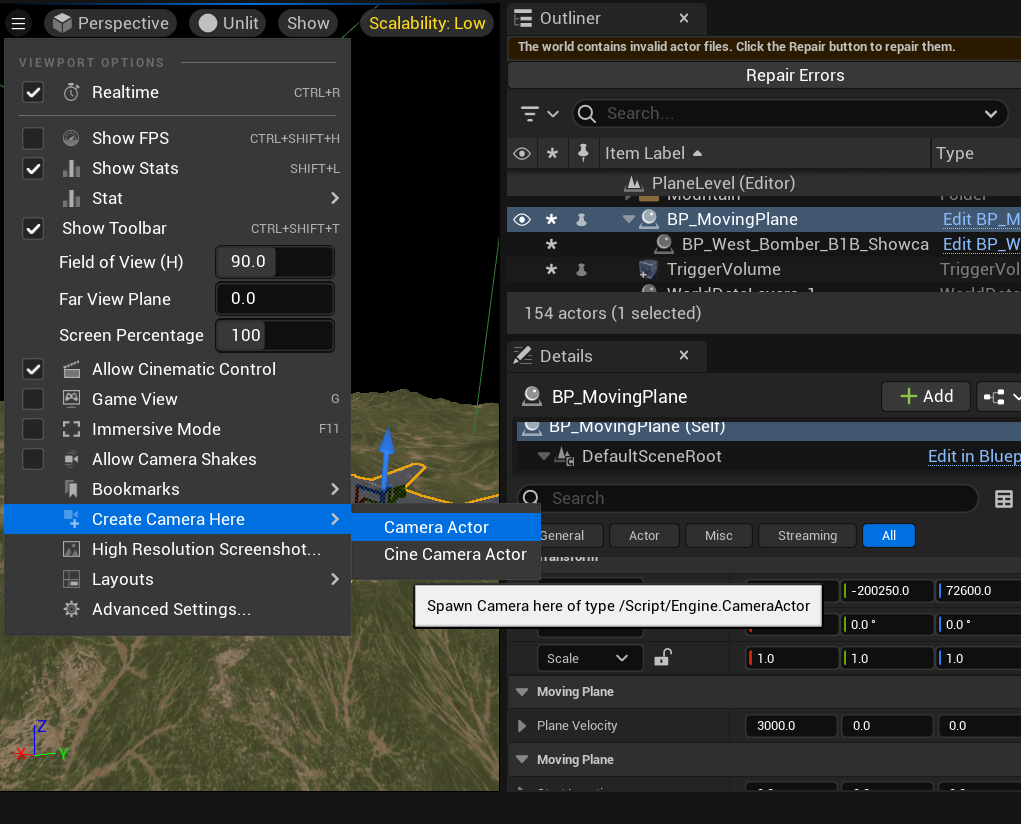Click the Layouts grid icon
The width and height of the screenshot is (1021, 824).
pos(72,579)
